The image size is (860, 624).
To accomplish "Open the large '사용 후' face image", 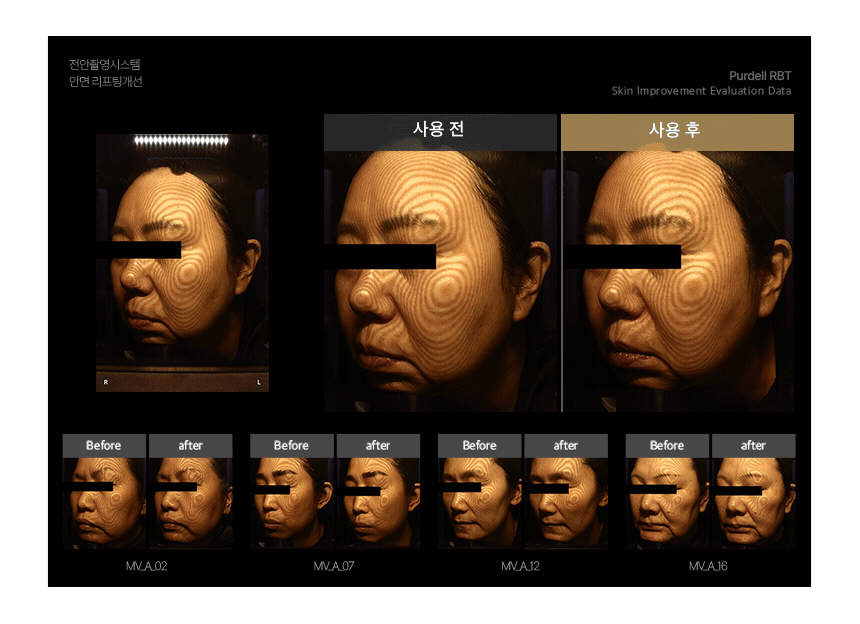I will 677,290.
